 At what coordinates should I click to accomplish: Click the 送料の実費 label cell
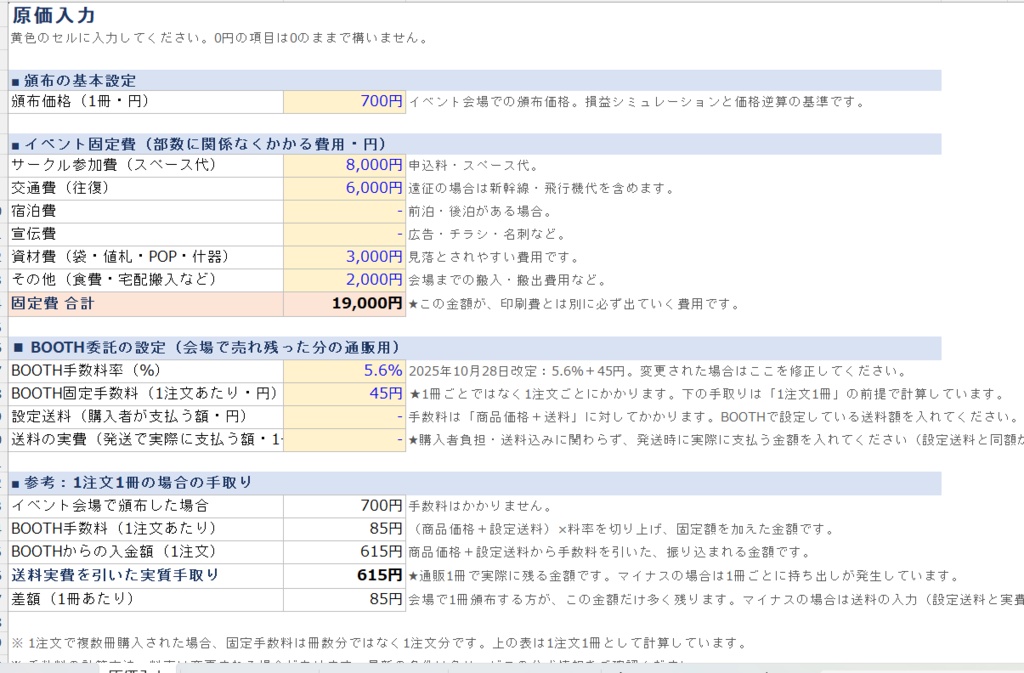point(146,439)
